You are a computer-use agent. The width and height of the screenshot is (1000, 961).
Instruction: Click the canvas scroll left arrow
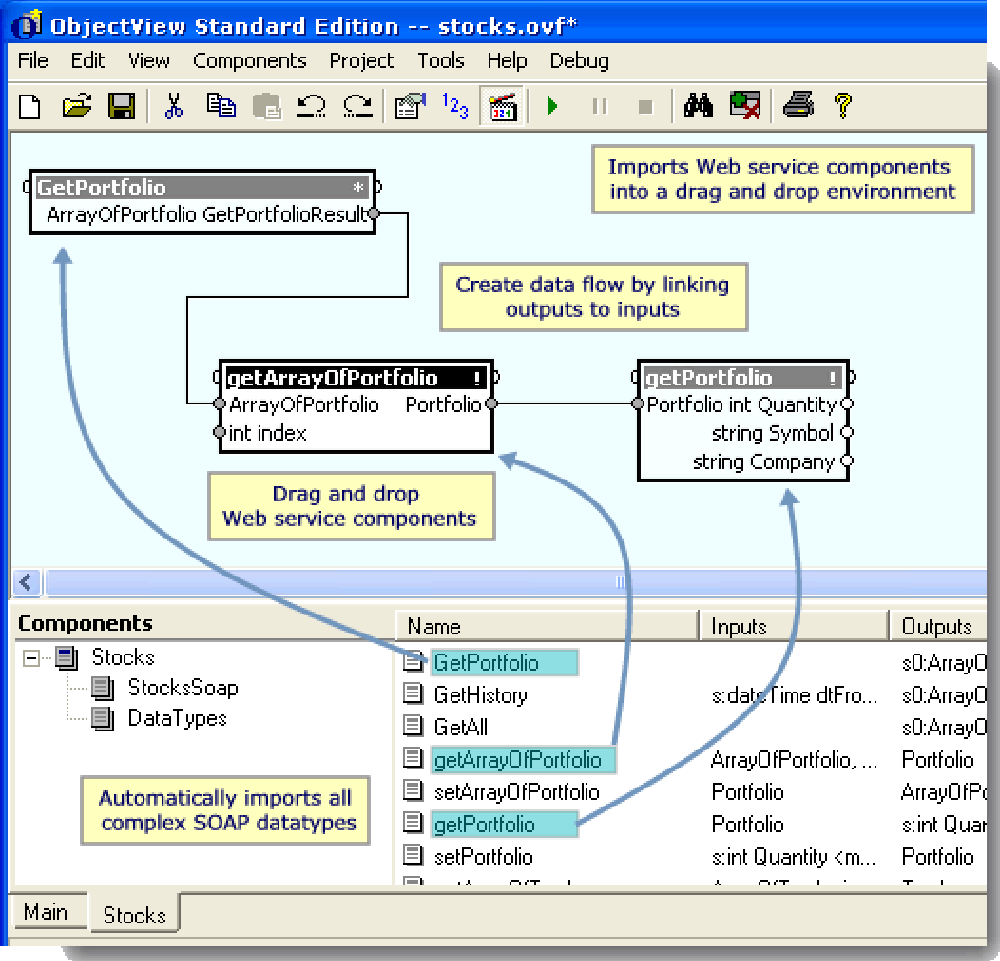click(x=26, y=582)
